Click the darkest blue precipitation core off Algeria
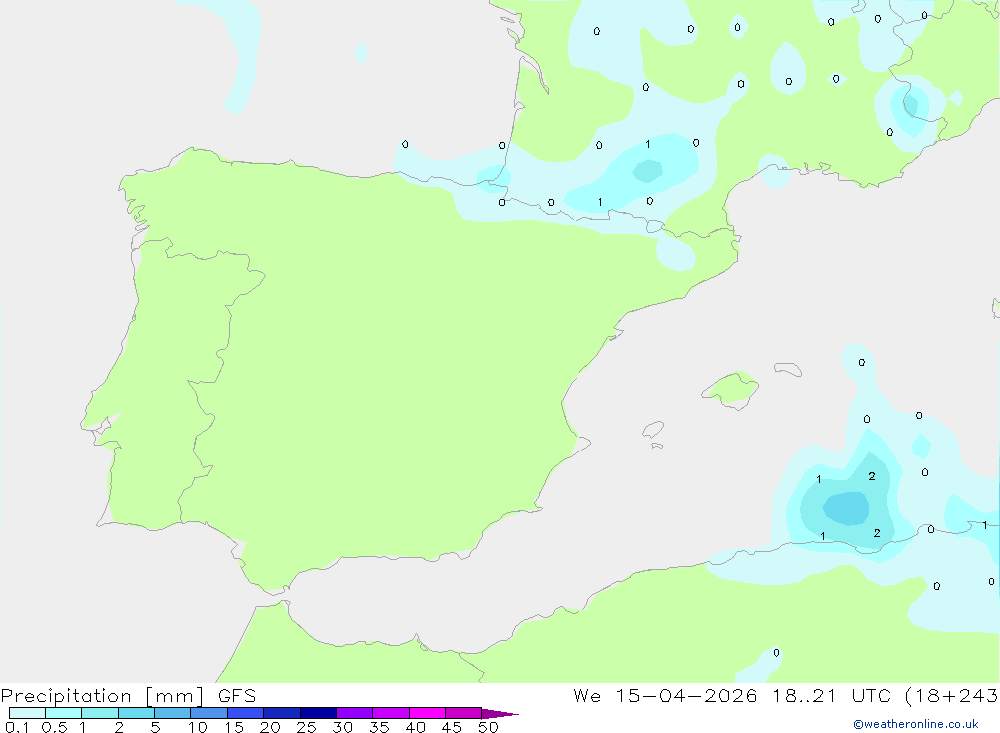This screenshot has width=1000, height=733. pyautogui.click(x=846, y=508)
